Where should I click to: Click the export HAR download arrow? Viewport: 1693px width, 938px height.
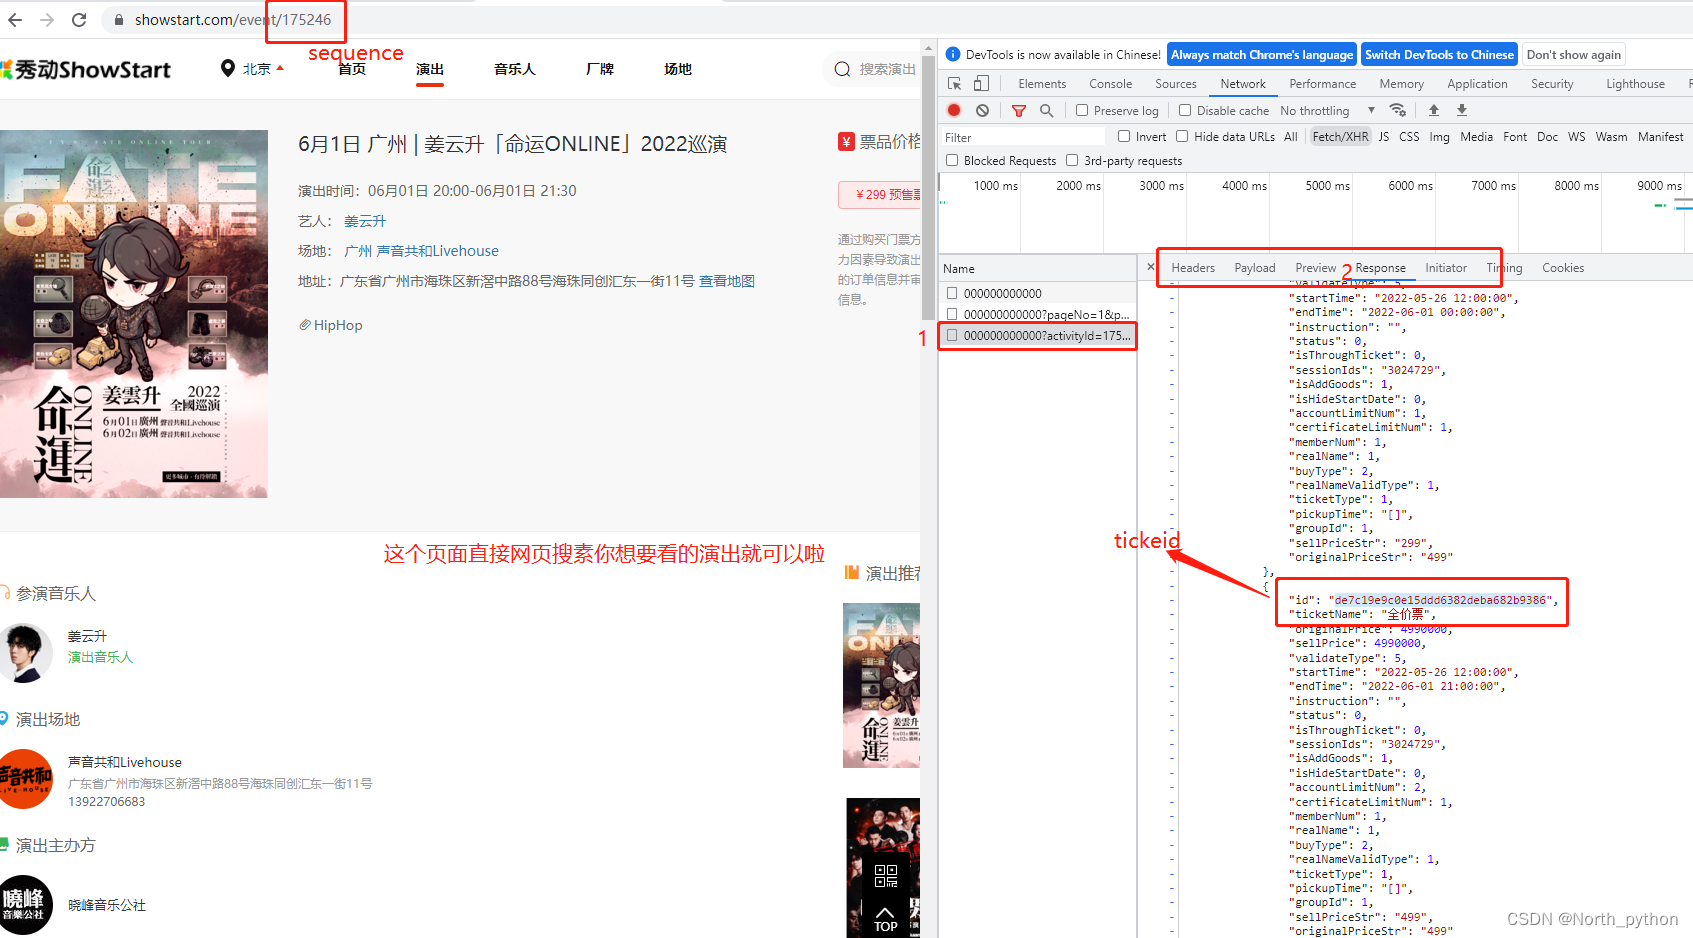pos(1462,110)
